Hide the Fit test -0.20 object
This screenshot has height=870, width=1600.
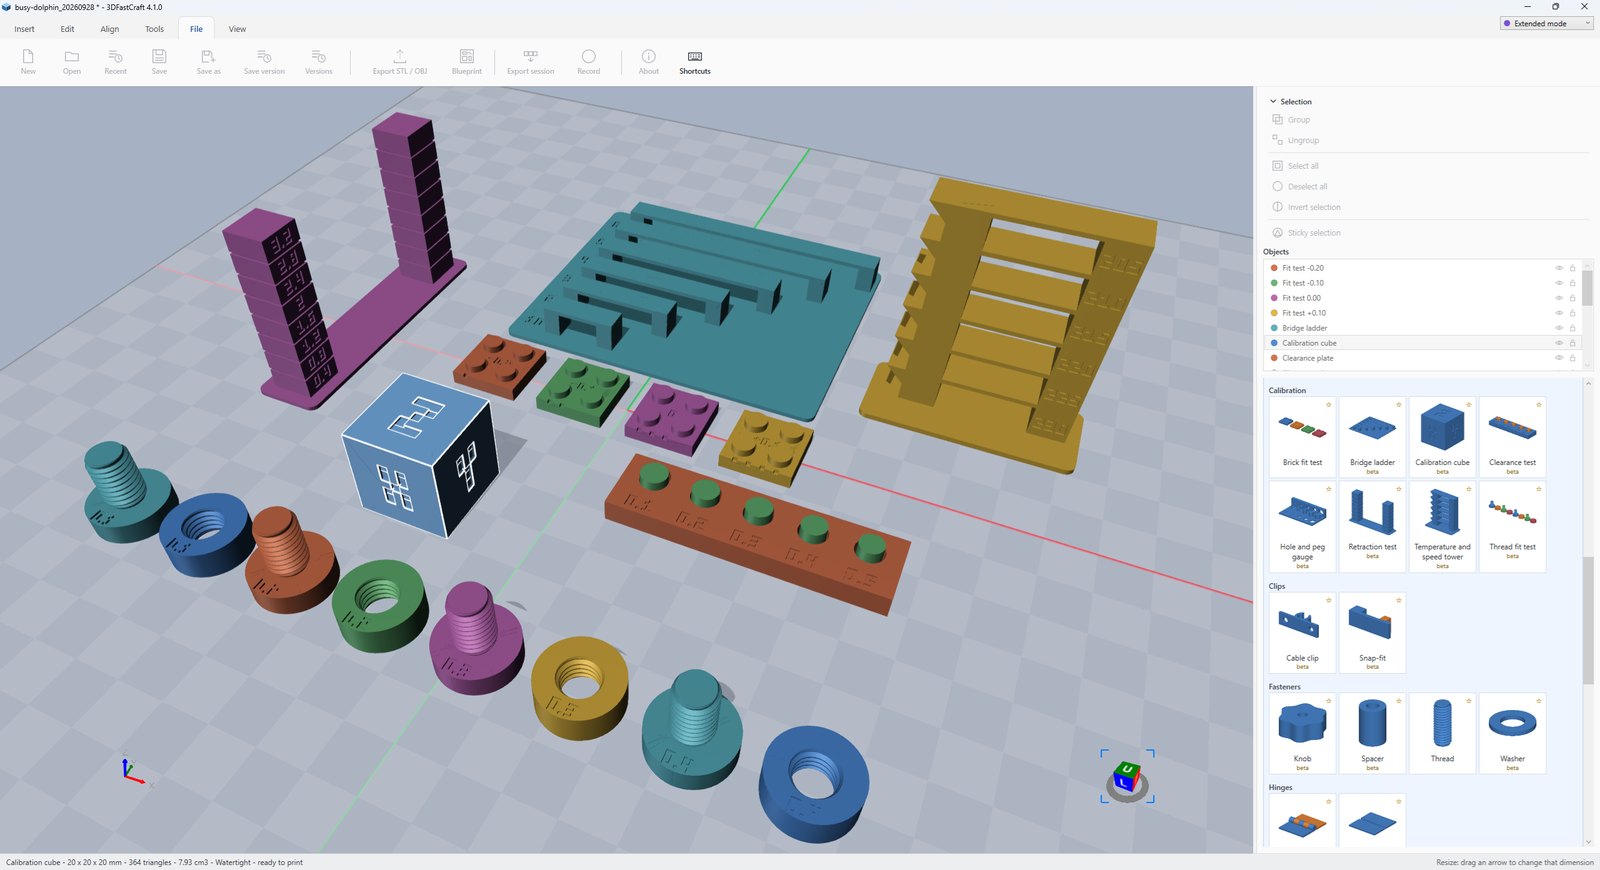click(x=1558, y=268)
